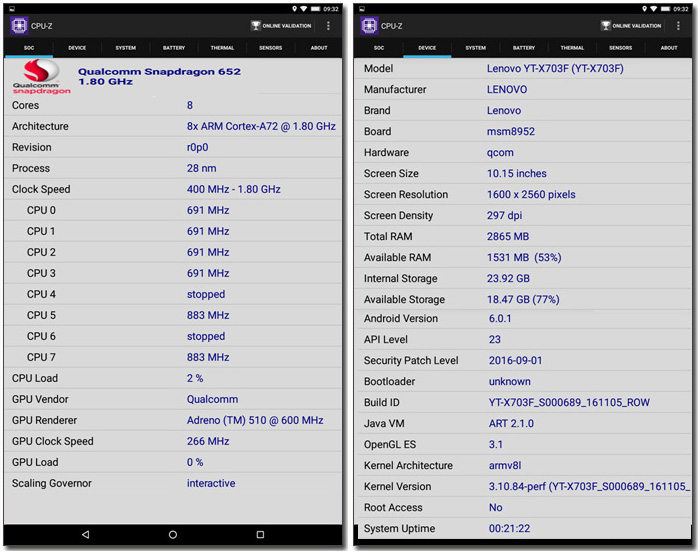
Task: Tap Kernel Architecture value "armv8l"
Action: (x=505, y=466)
